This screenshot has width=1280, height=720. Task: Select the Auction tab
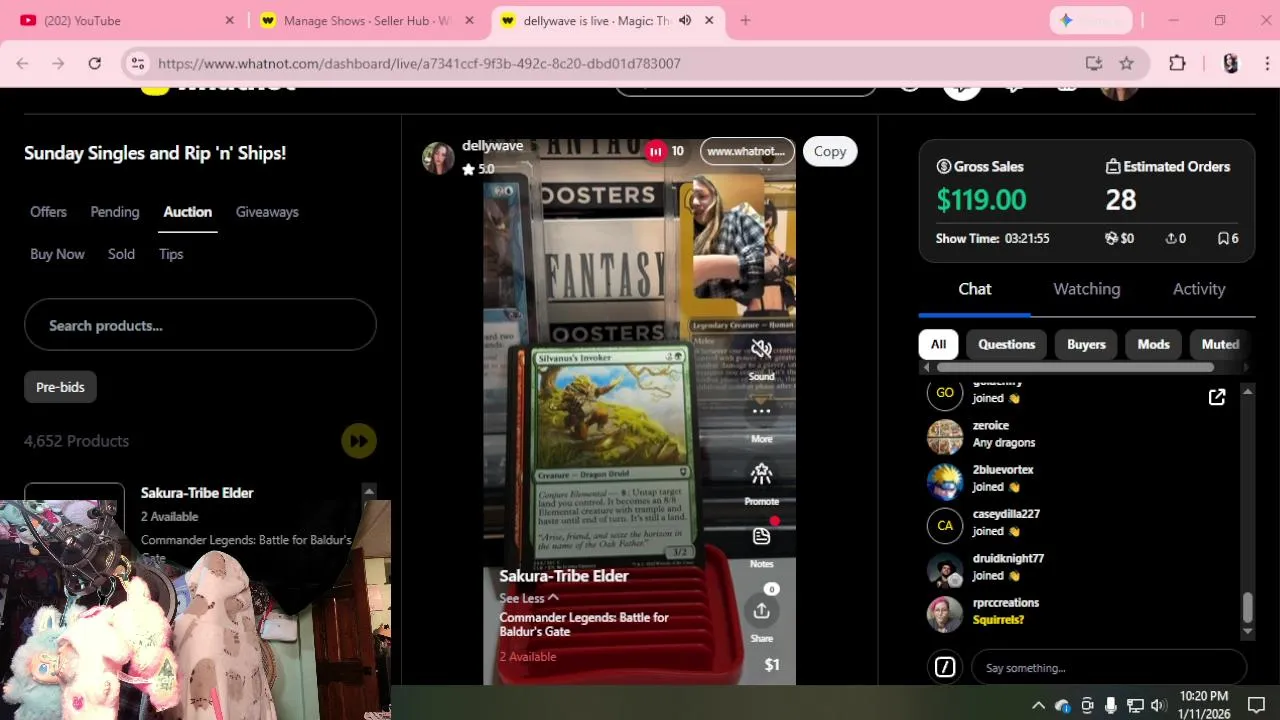pos(188,212)
